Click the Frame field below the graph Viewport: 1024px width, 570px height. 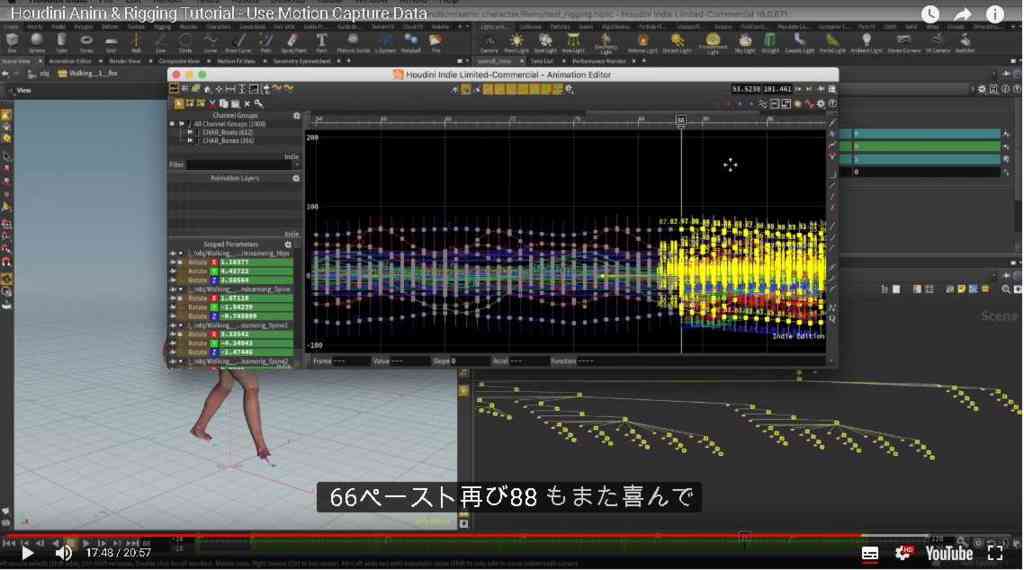pyautogui.click(x=351, y=360)
